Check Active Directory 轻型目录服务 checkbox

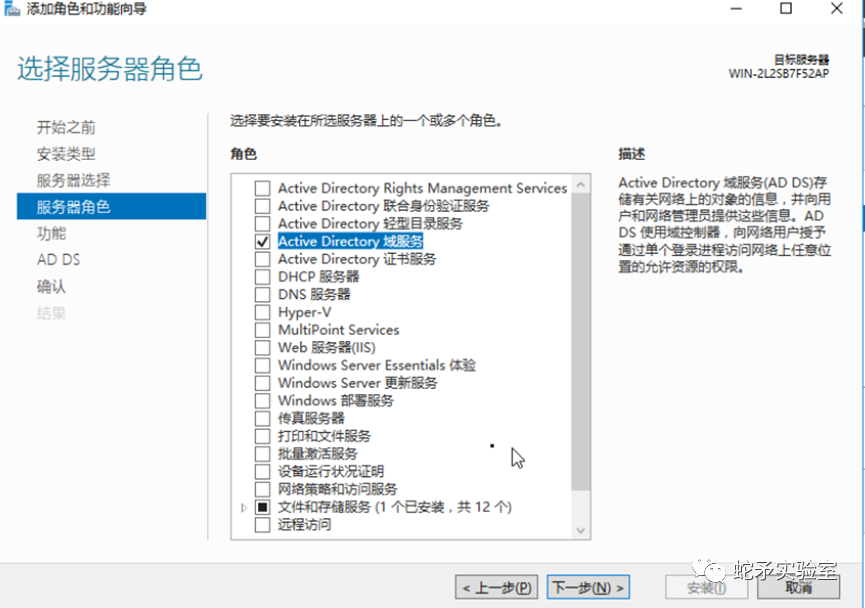tap(263, 223)
